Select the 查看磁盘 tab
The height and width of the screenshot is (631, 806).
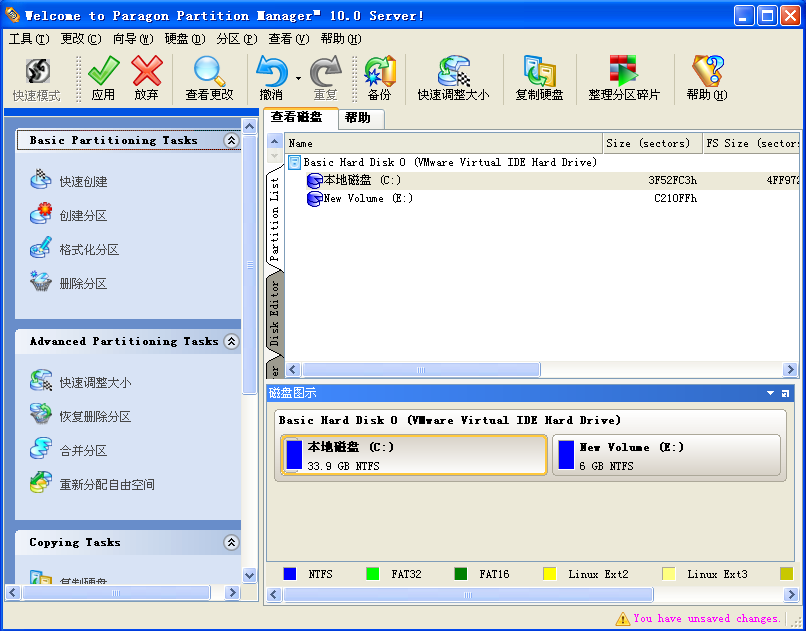[300, 118]
